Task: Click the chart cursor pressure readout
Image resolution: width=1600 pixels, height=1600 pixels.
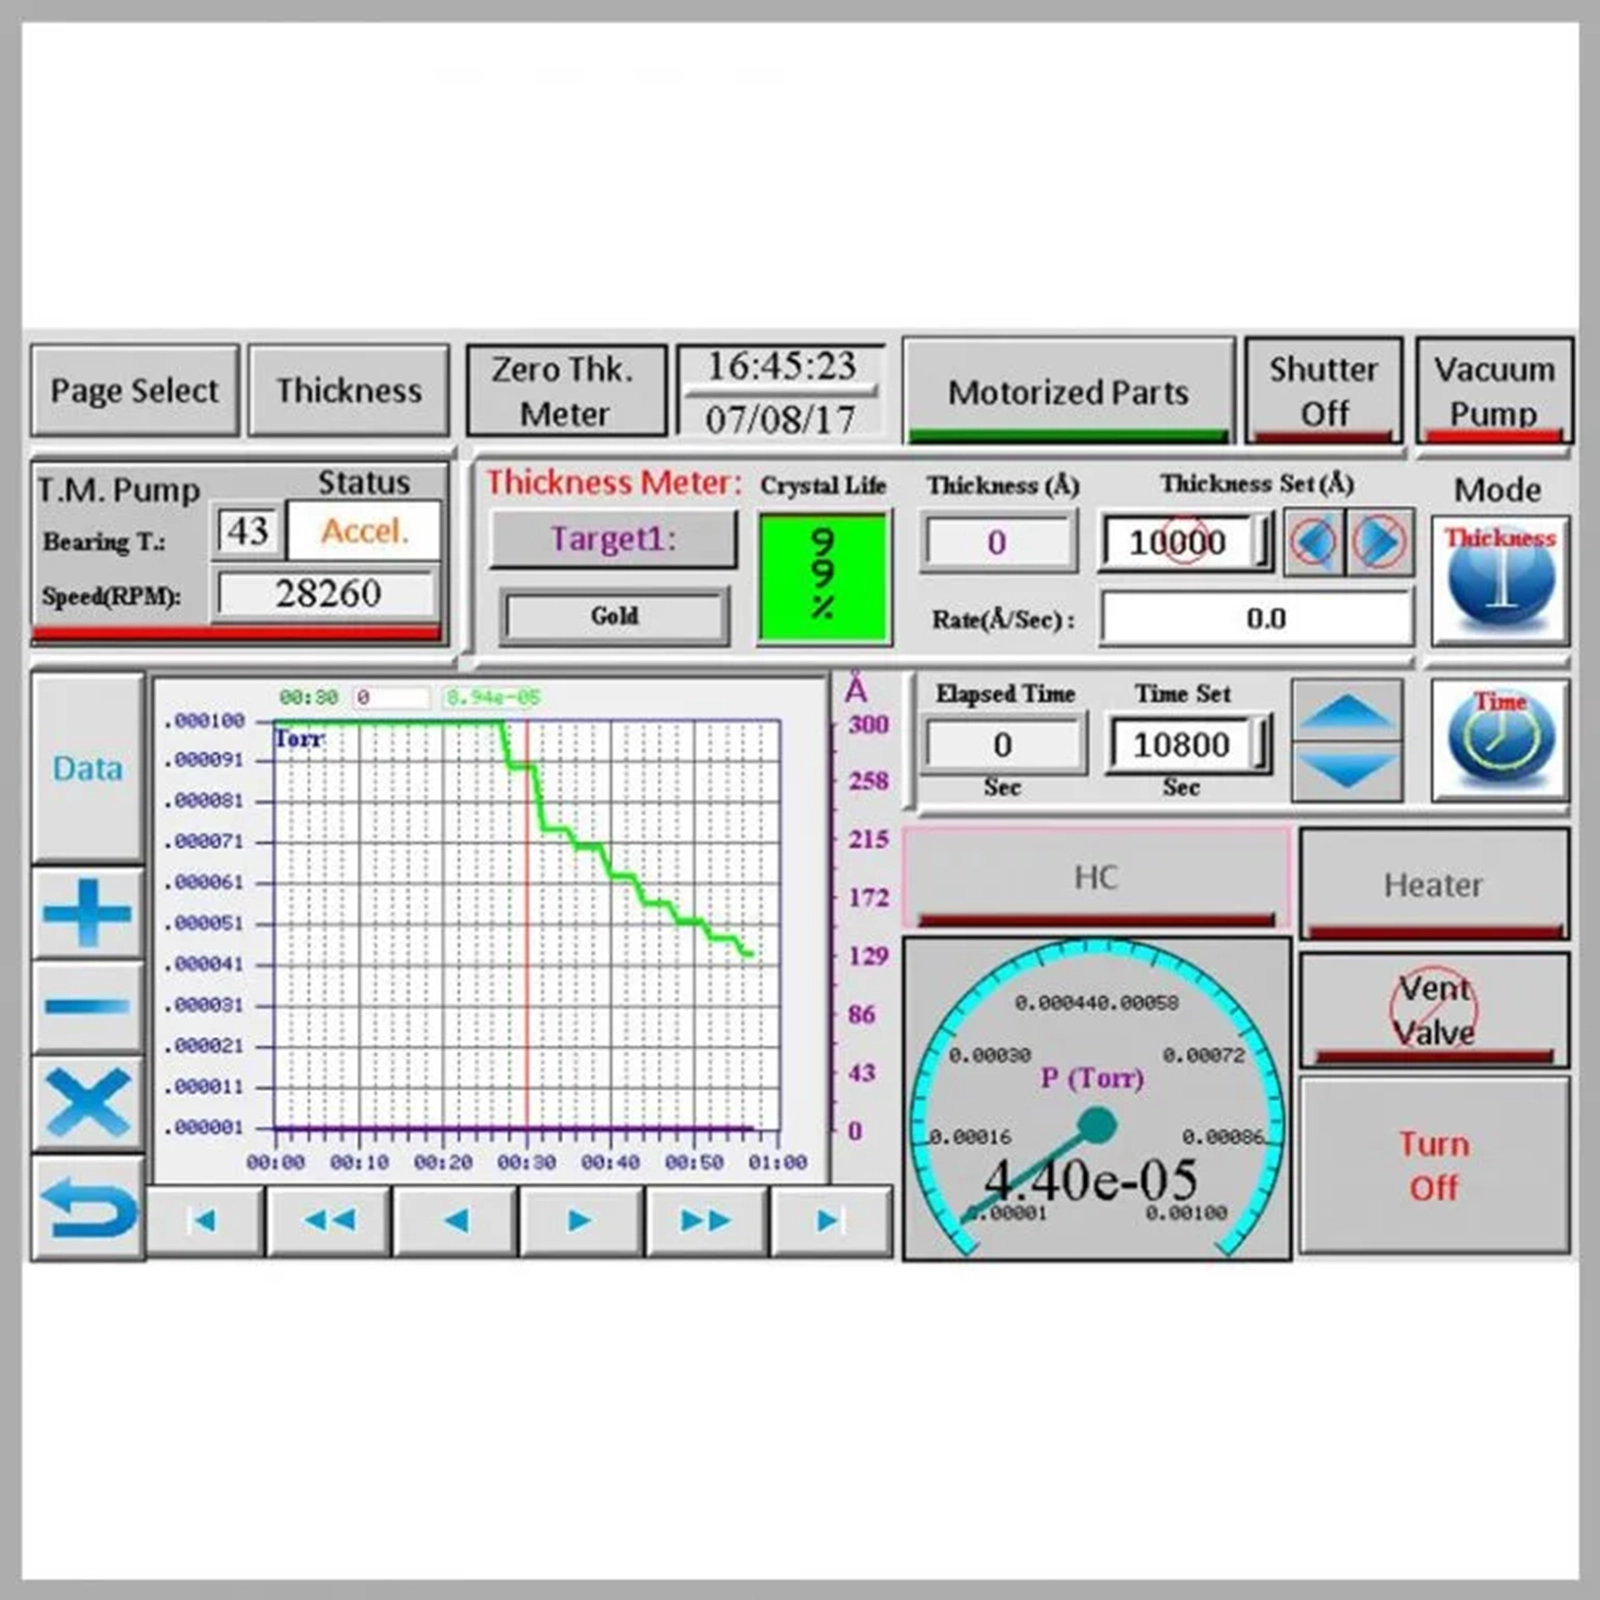Action: [x=493, y=697]
